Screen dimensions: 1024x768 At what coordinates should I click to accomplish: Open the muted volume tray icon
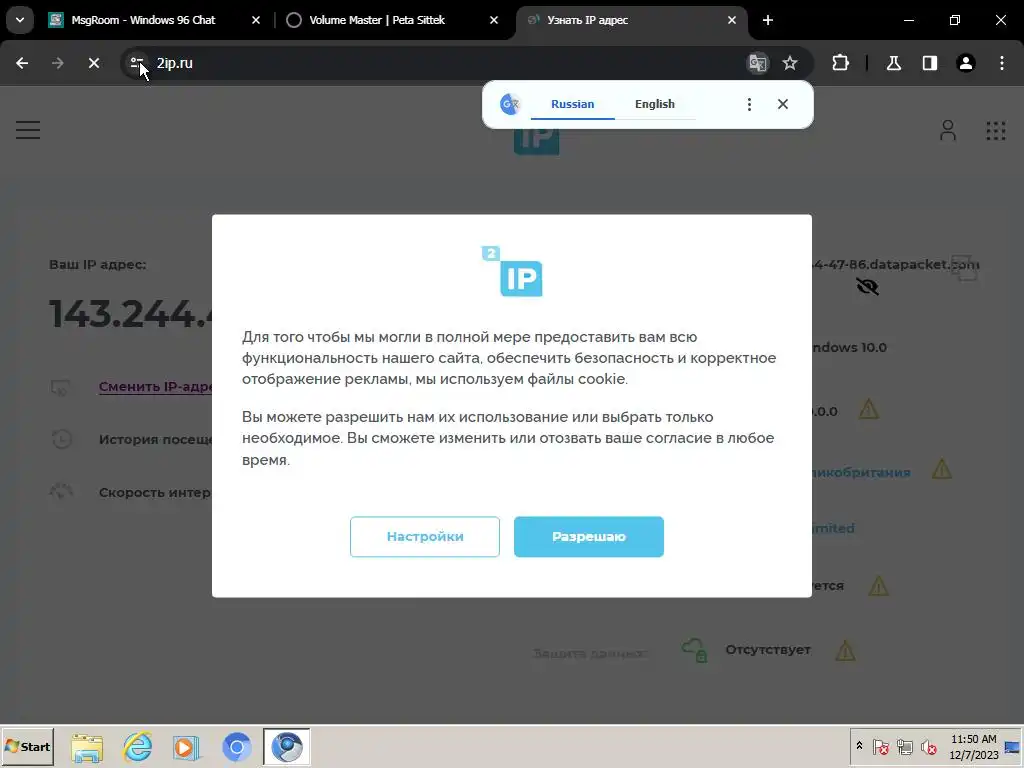[x=929, y=746]
